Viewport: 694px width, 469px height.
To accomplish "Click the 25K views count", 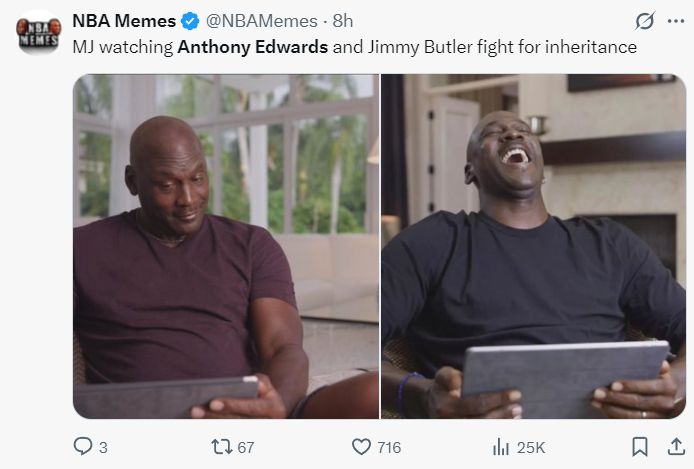I will [531, 447].
